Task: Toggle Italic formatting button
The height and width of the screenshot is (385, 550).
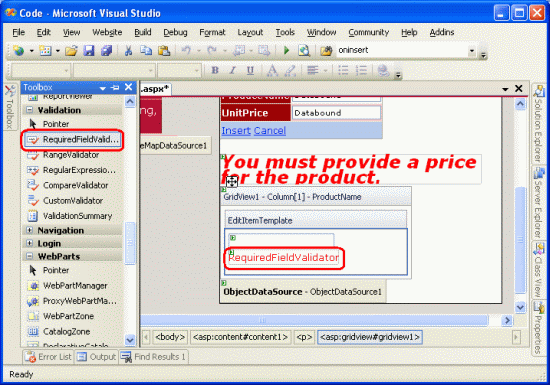Action: (232, 70)
